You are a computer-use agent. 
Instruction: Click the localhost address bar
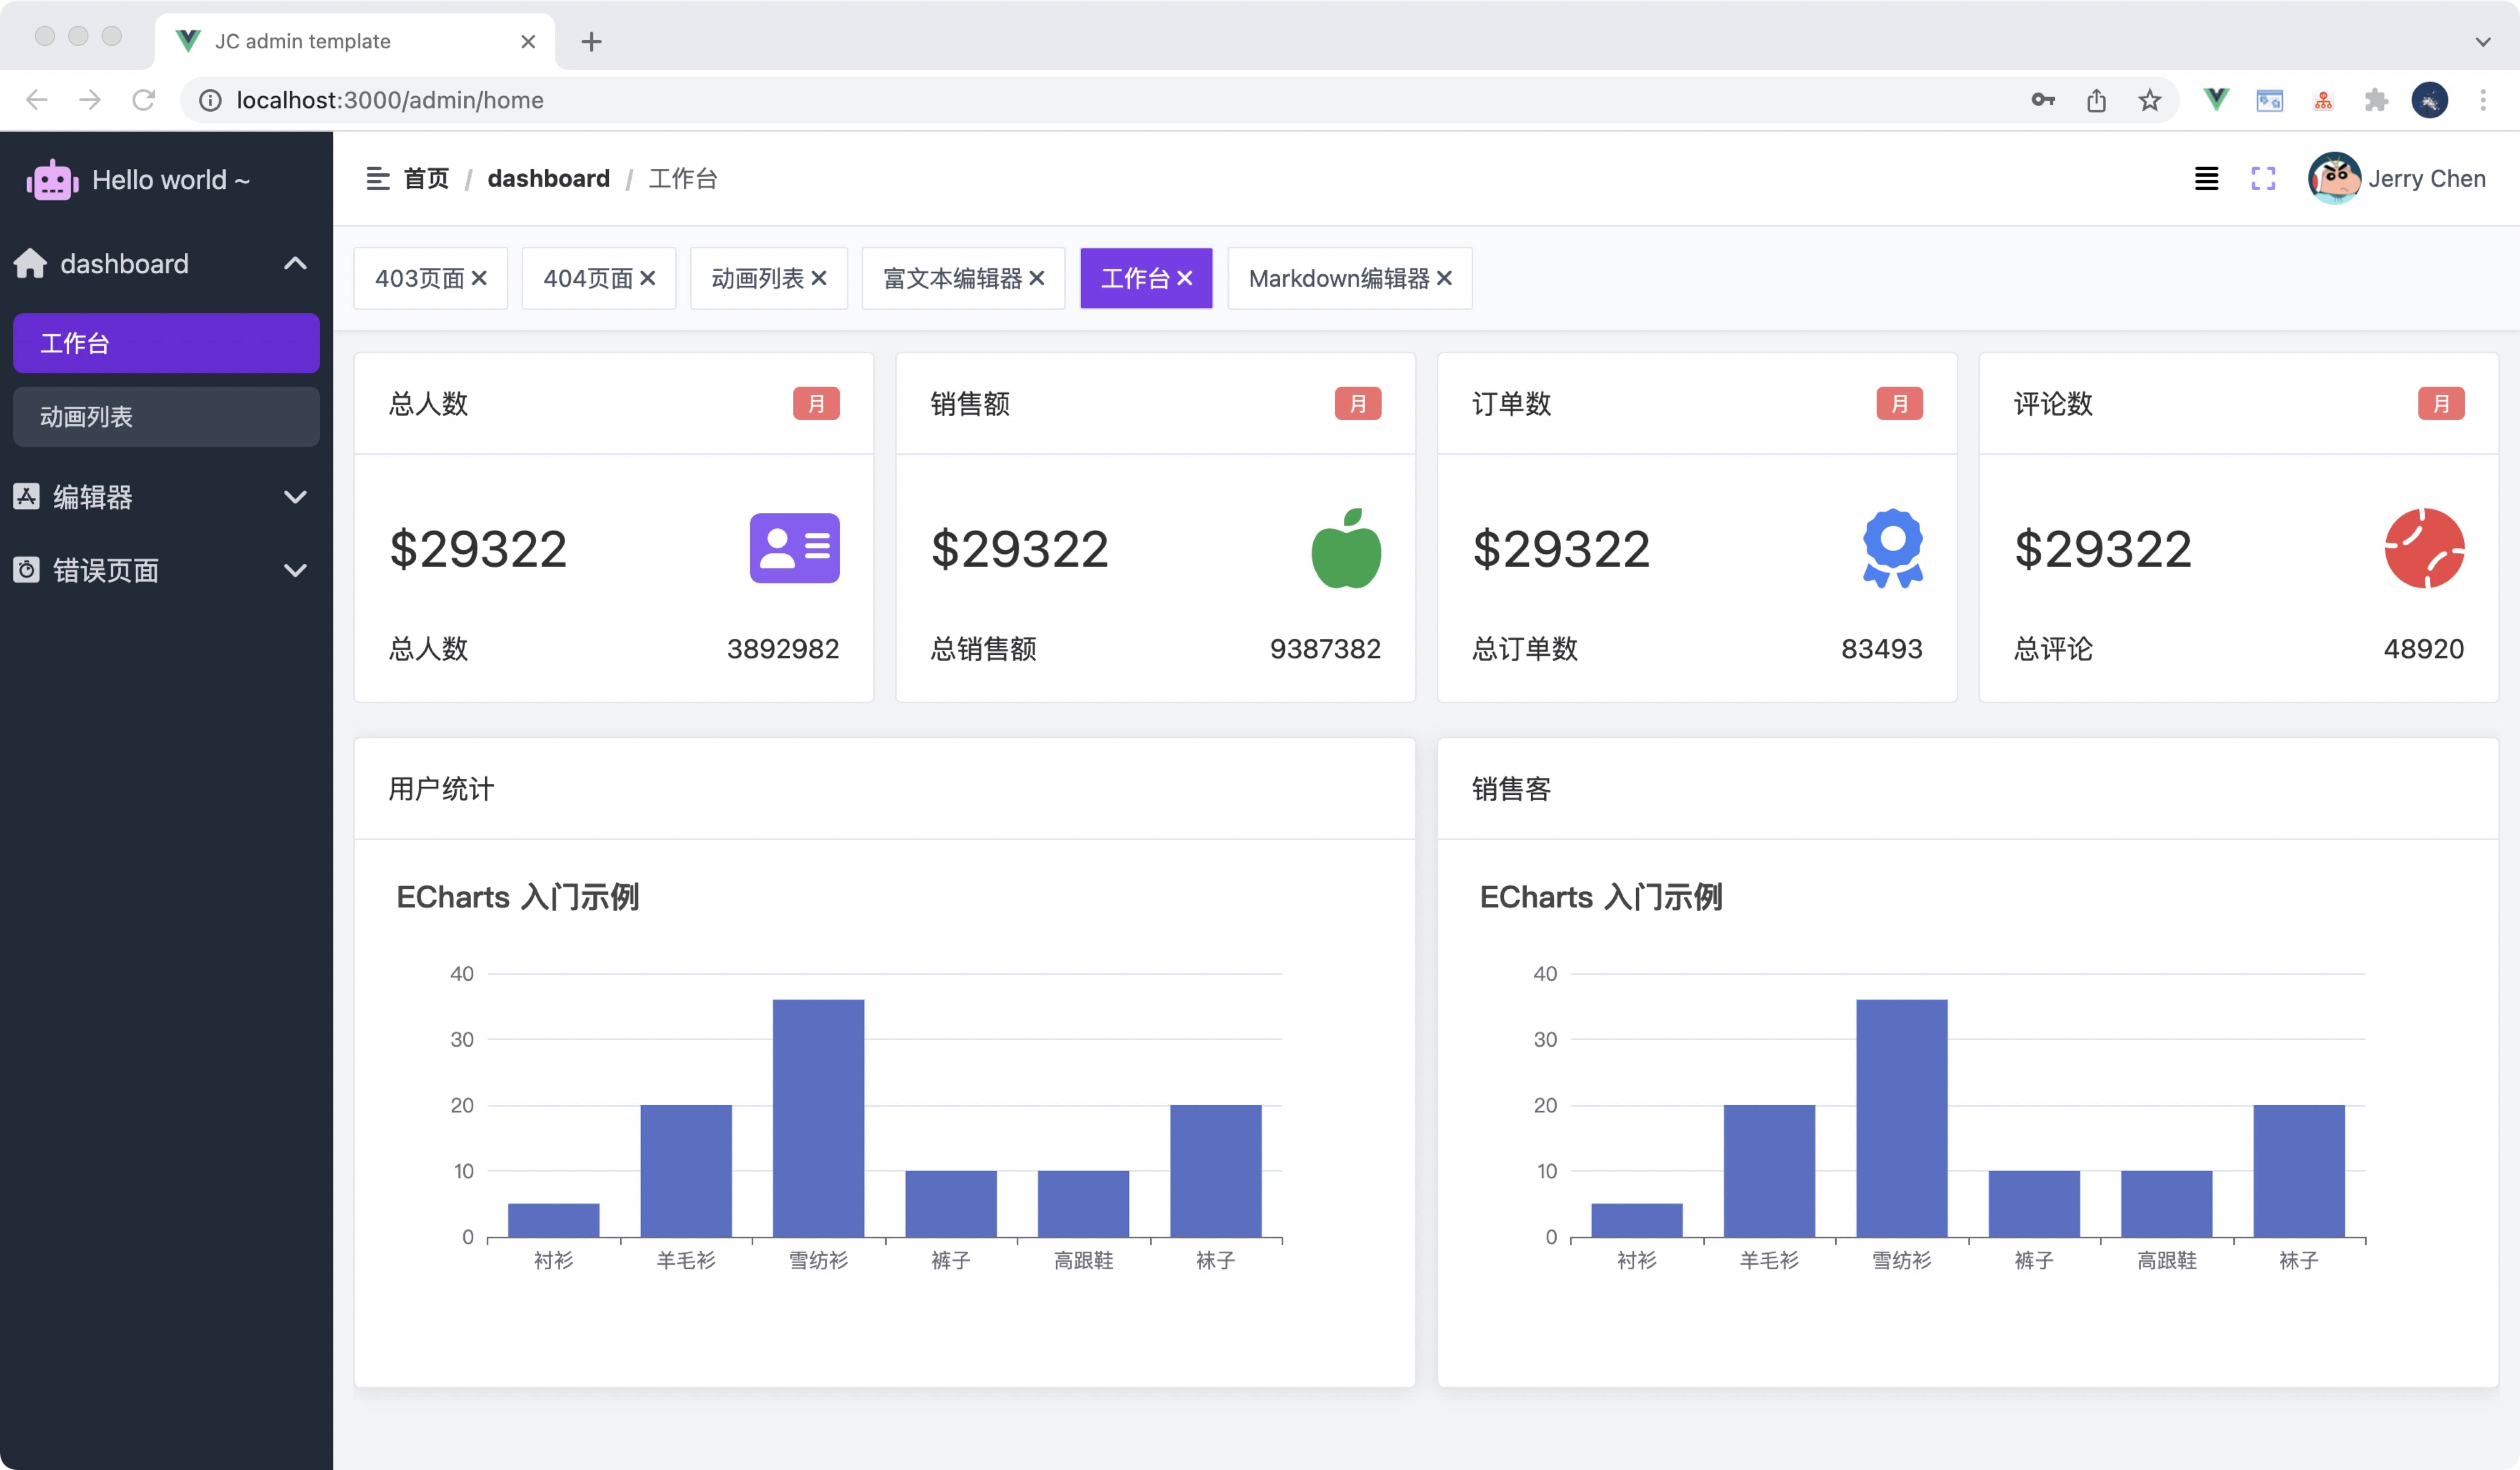tap(1179, 100)
